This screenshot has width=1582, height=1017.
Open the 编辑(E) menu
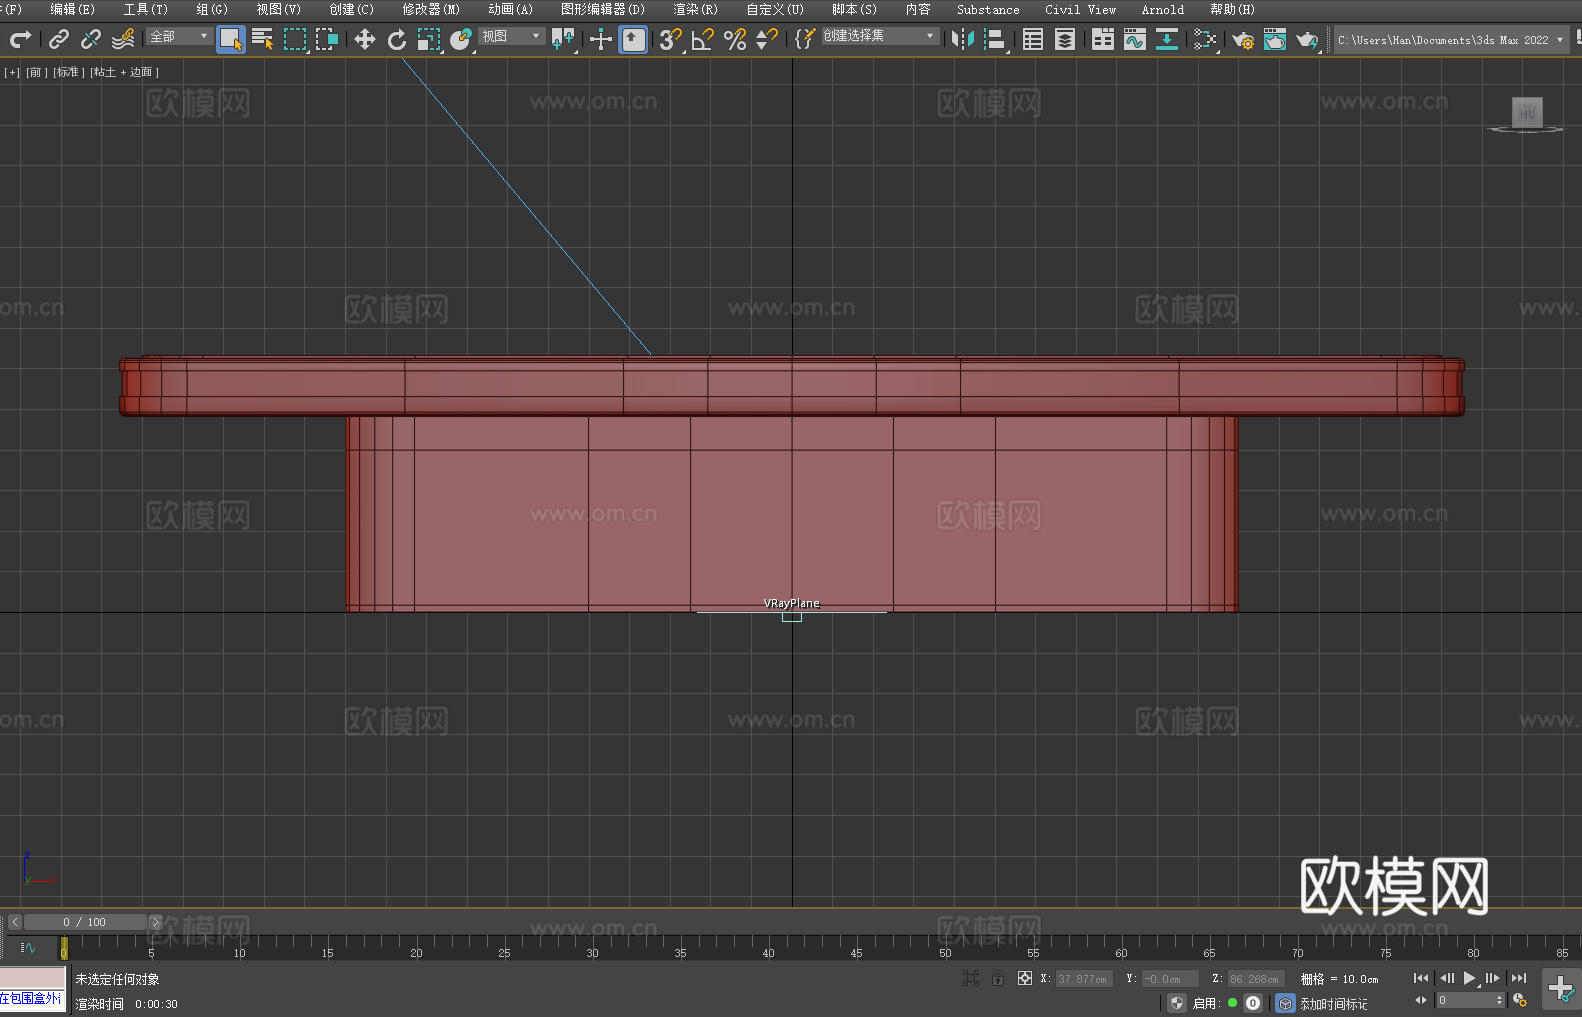[73, 10]
